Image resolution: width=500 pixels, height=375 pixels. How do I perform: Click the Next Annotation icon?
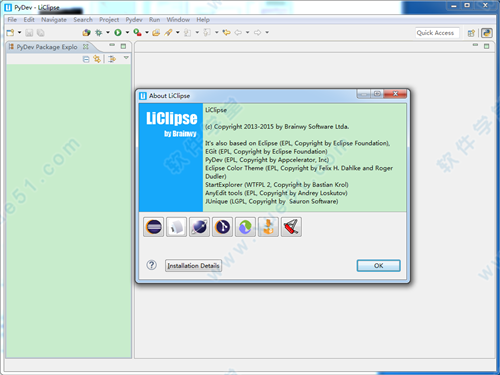pos(188,32)
